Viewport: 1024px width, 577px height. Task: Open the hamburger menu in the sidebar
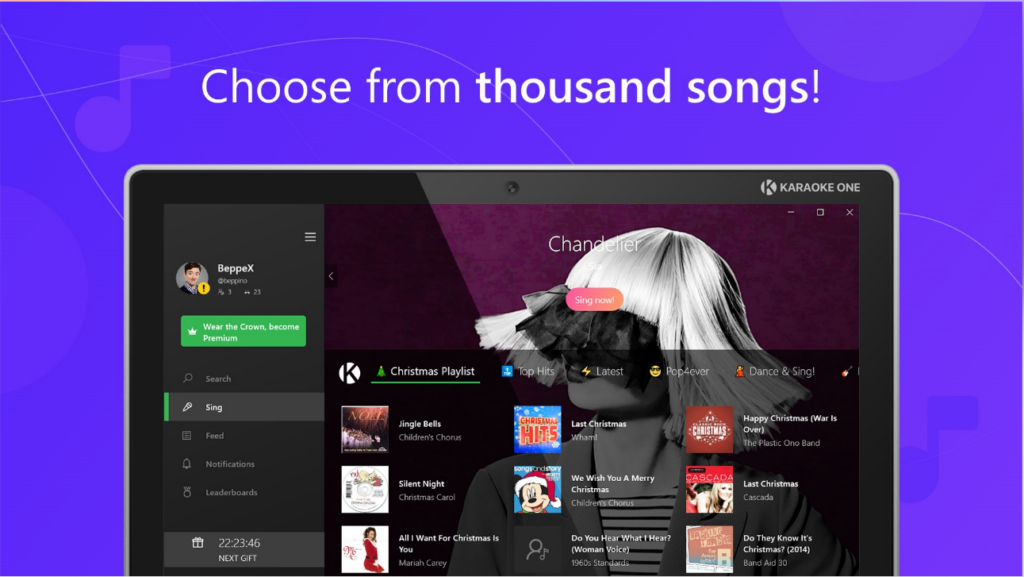click(x=310, y=237)
